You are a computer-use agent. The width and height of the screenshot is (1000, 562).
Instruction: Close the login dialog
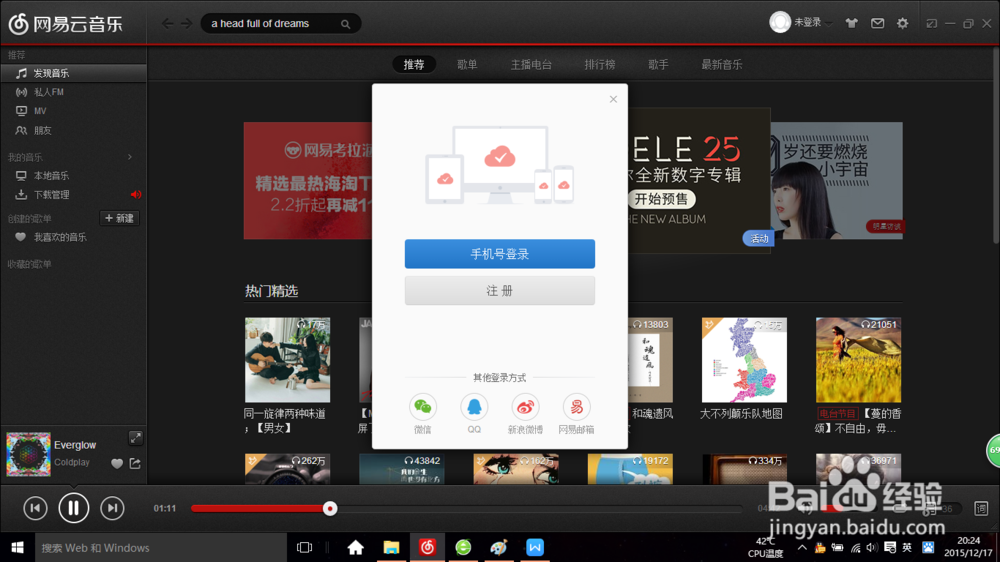[x=613, y=99]
